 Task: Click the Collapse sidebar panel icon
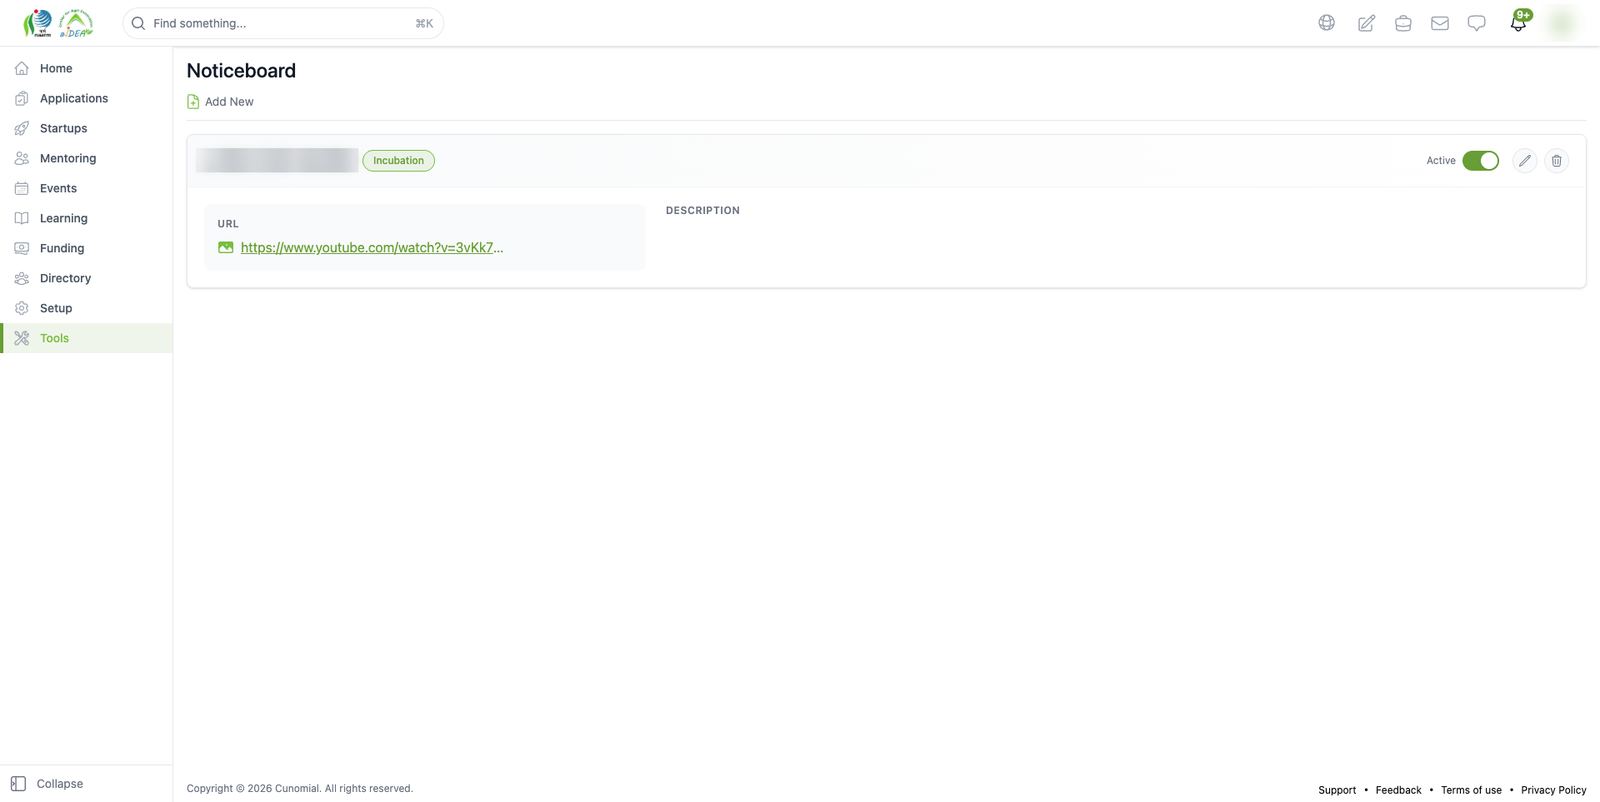coord(18,784)
